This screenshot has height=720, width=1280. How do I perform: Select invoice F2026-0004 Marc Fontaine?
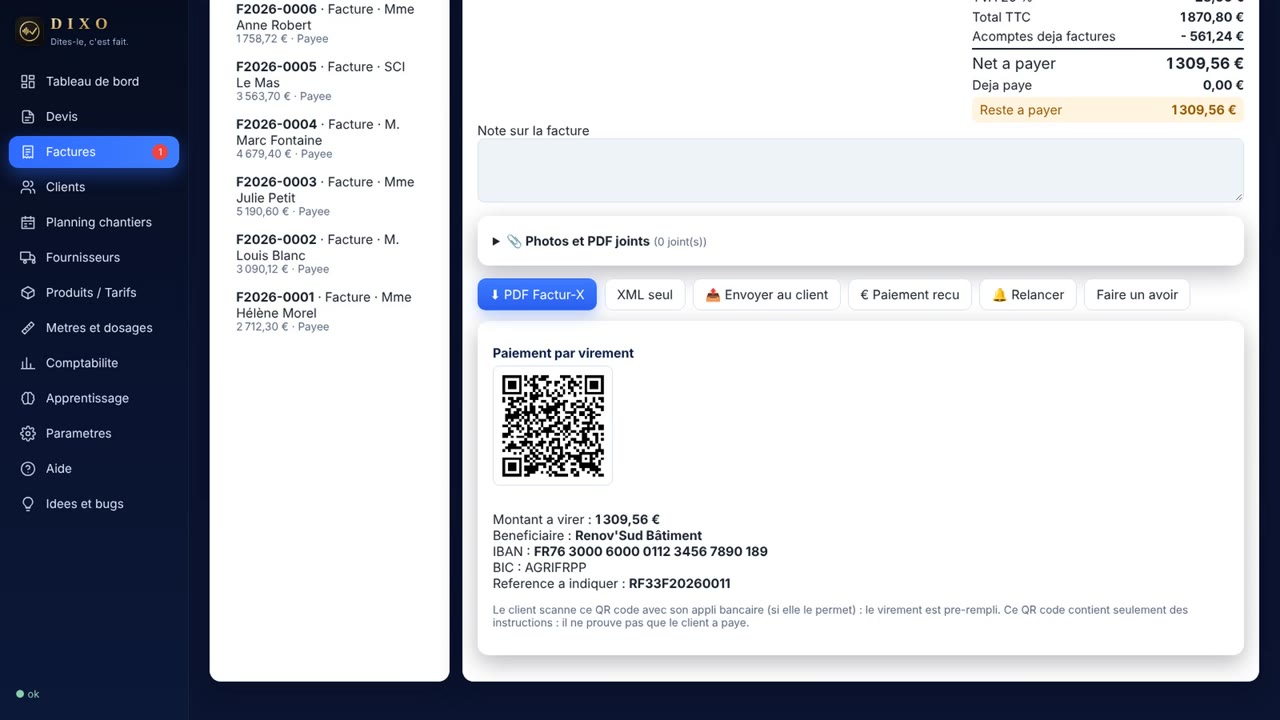[x=329, y=138]
